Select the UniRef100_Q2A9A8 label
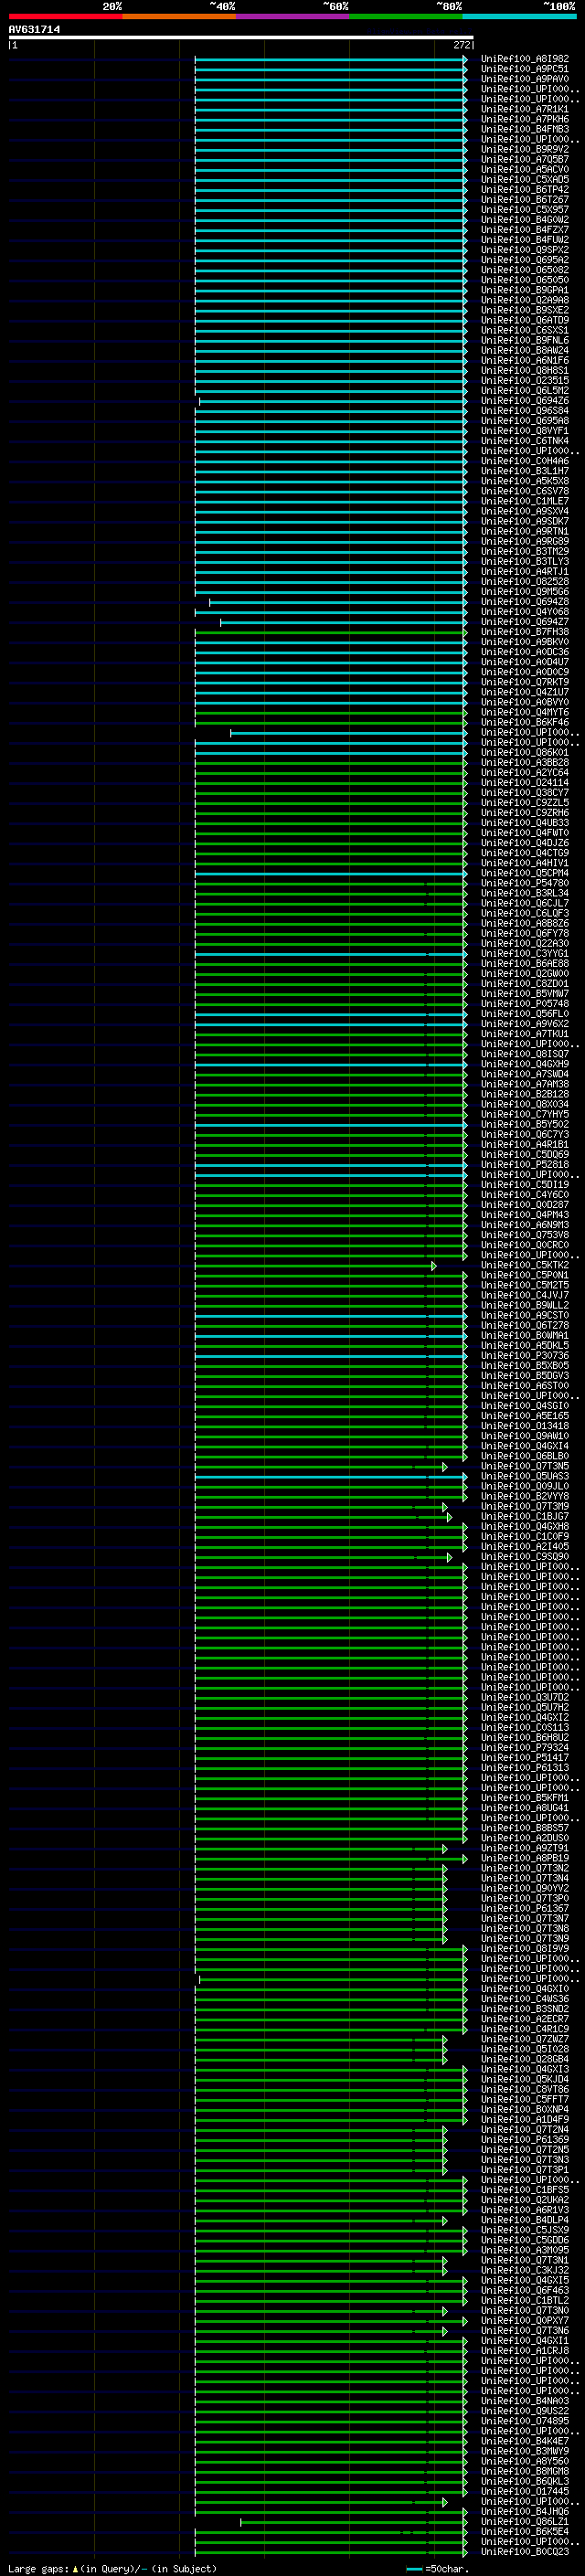Image resolution: width=585 pixels, height=2576 pixels. tap(525, 300)
